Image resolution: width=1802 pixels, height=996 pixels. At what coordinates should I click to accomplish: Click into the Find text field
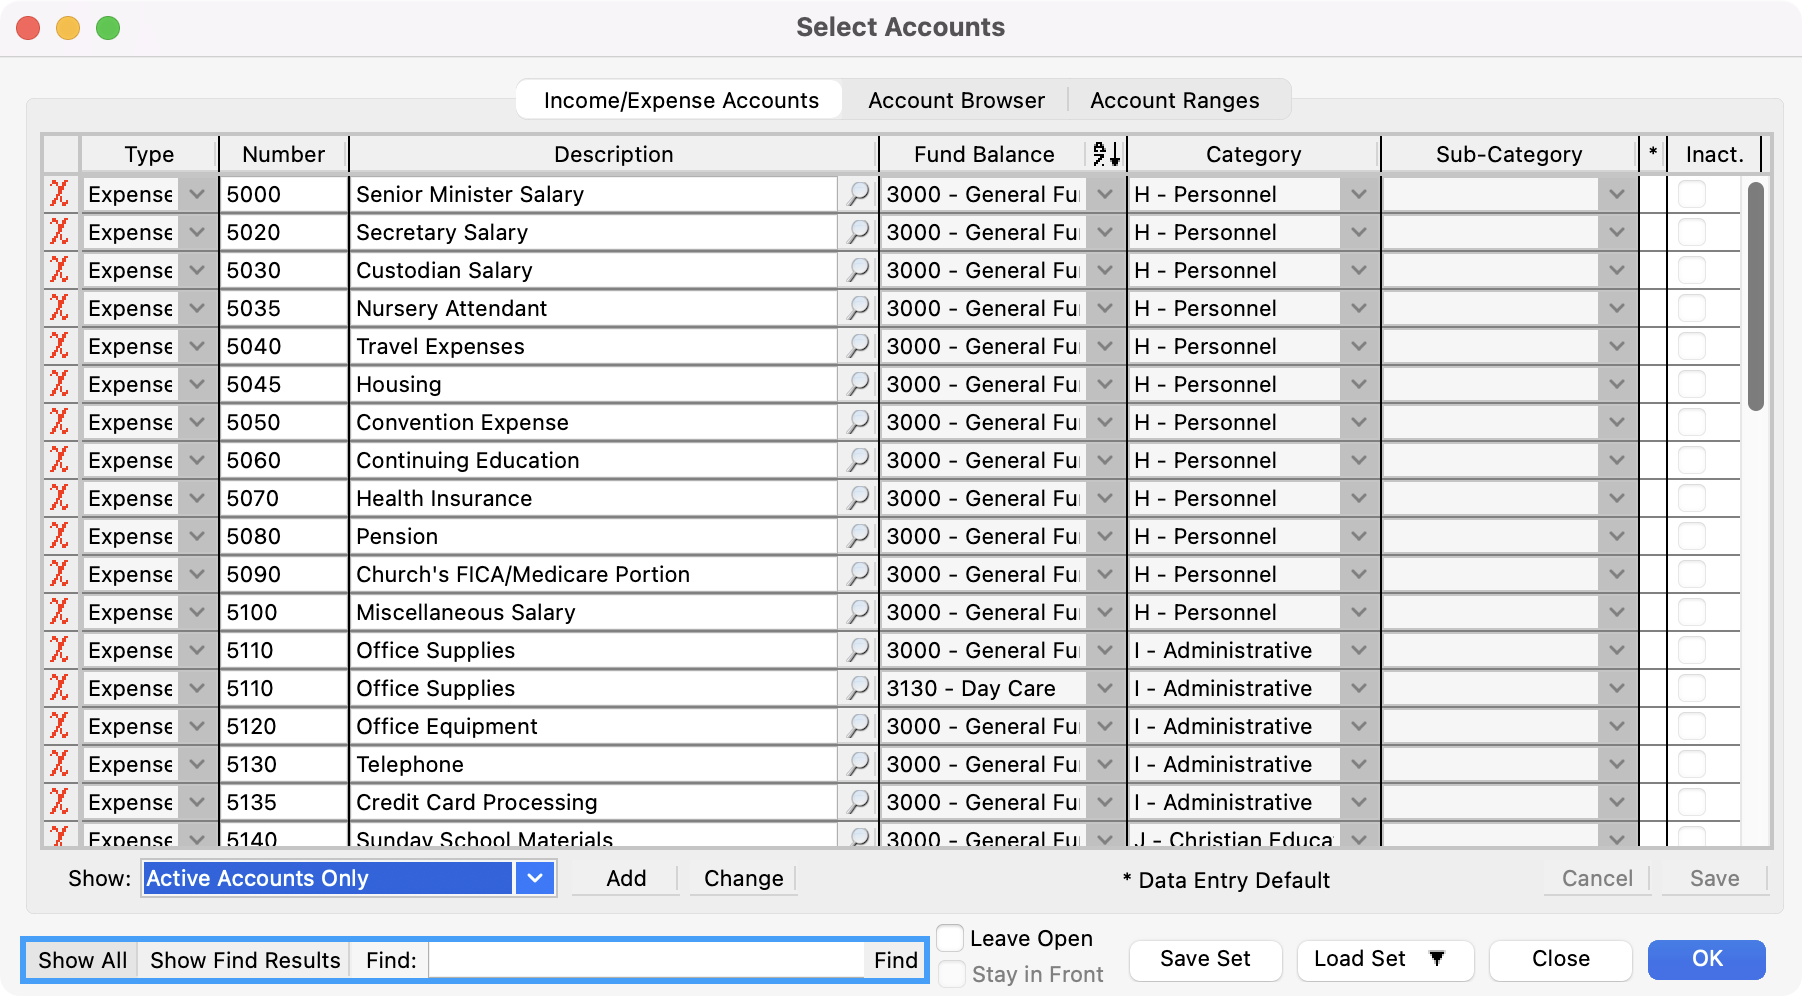pyautogui.click(x=645, y=960)
